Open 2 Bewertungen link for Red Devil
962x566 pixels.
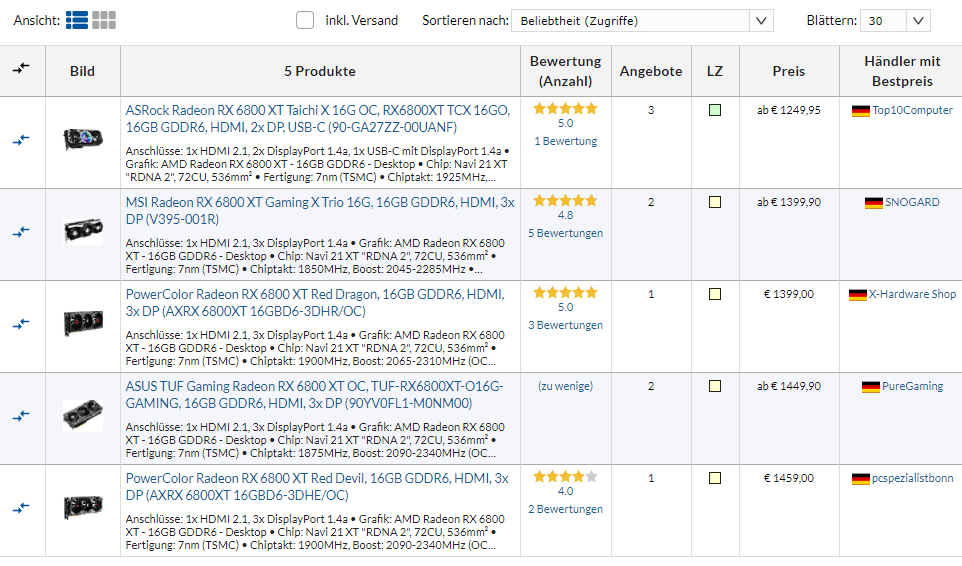[x=566, y=509]
